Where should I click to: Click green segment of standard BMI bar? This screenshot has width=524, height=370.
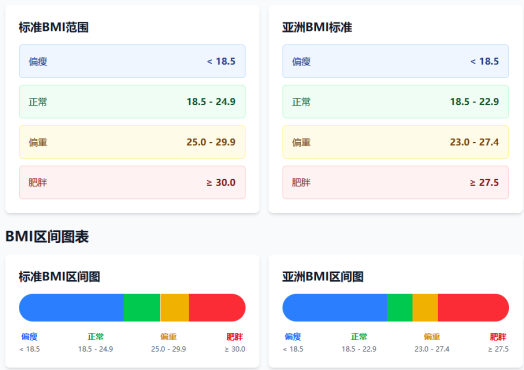point(142,308)
